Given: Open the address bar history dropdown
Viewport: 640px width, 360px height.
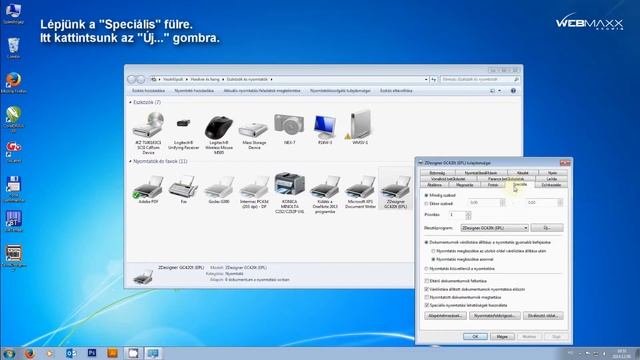Looking at the screenshot, I should (x=426, y=79).
